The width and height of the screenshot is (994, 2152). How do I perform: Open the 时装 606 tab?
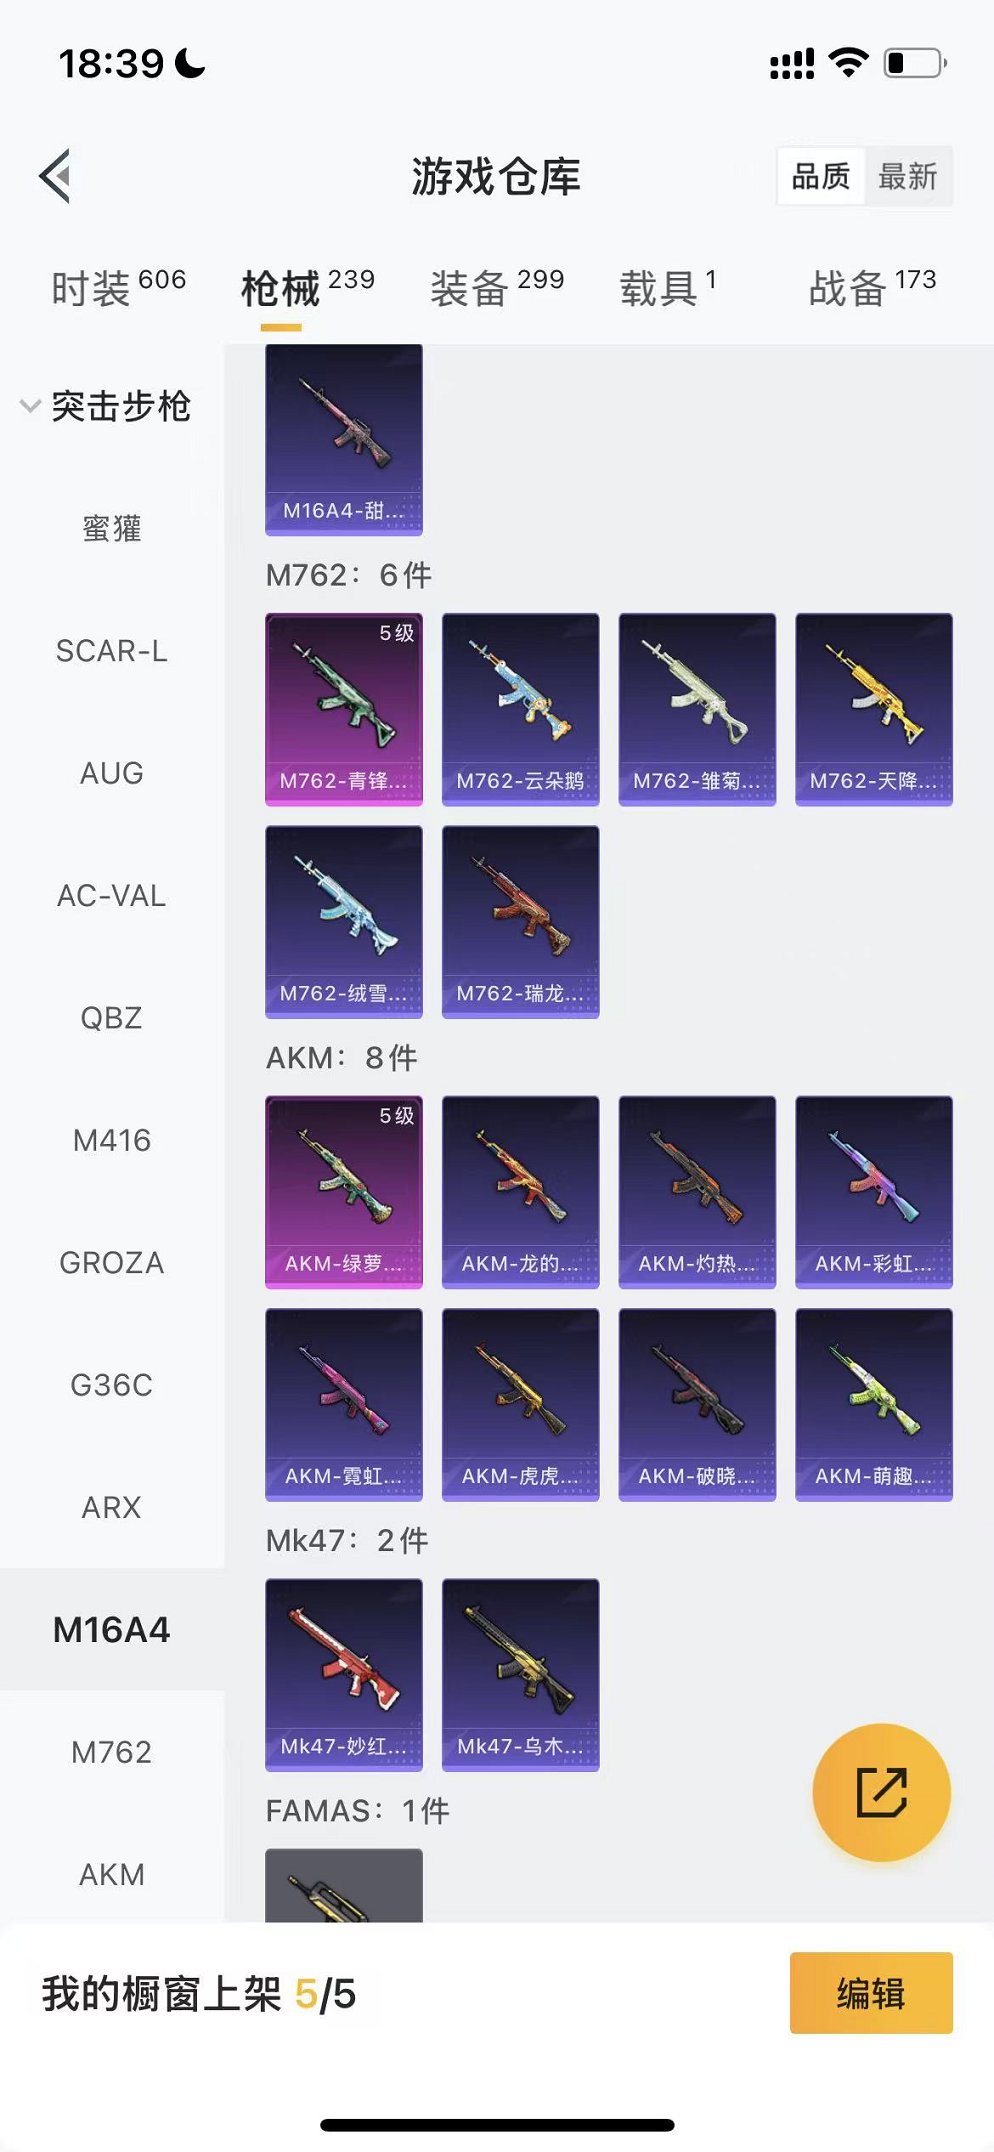(x=118, y=288)
